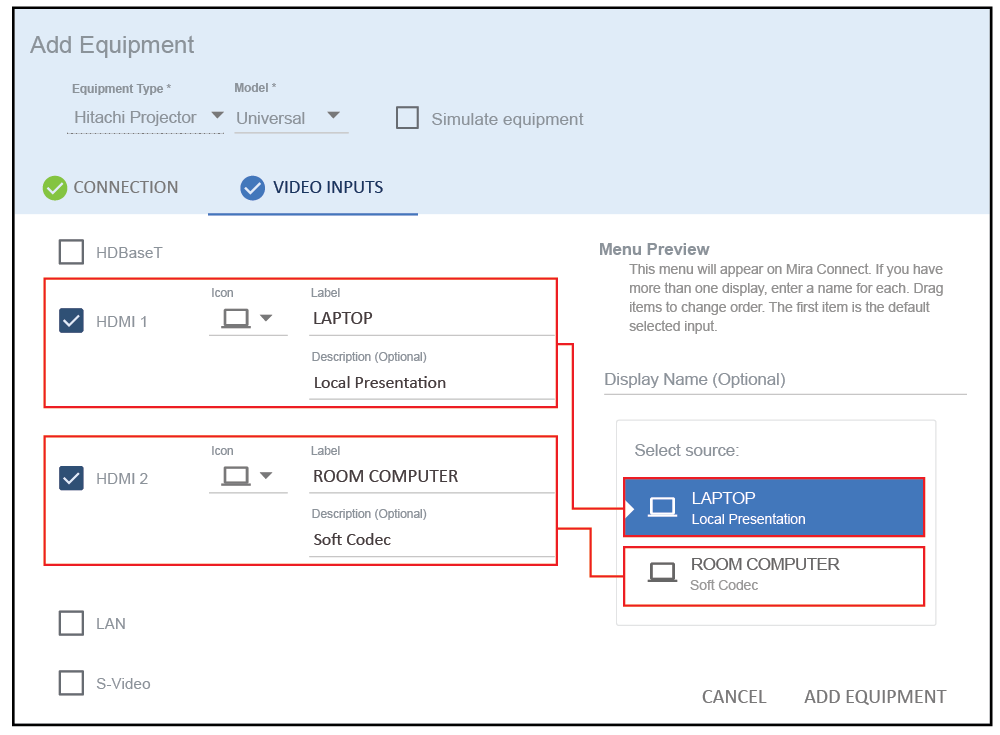The width and height of the screenshot is (1000, 735).
Task: Click the Display Name input field
Action: click(785, 380)
